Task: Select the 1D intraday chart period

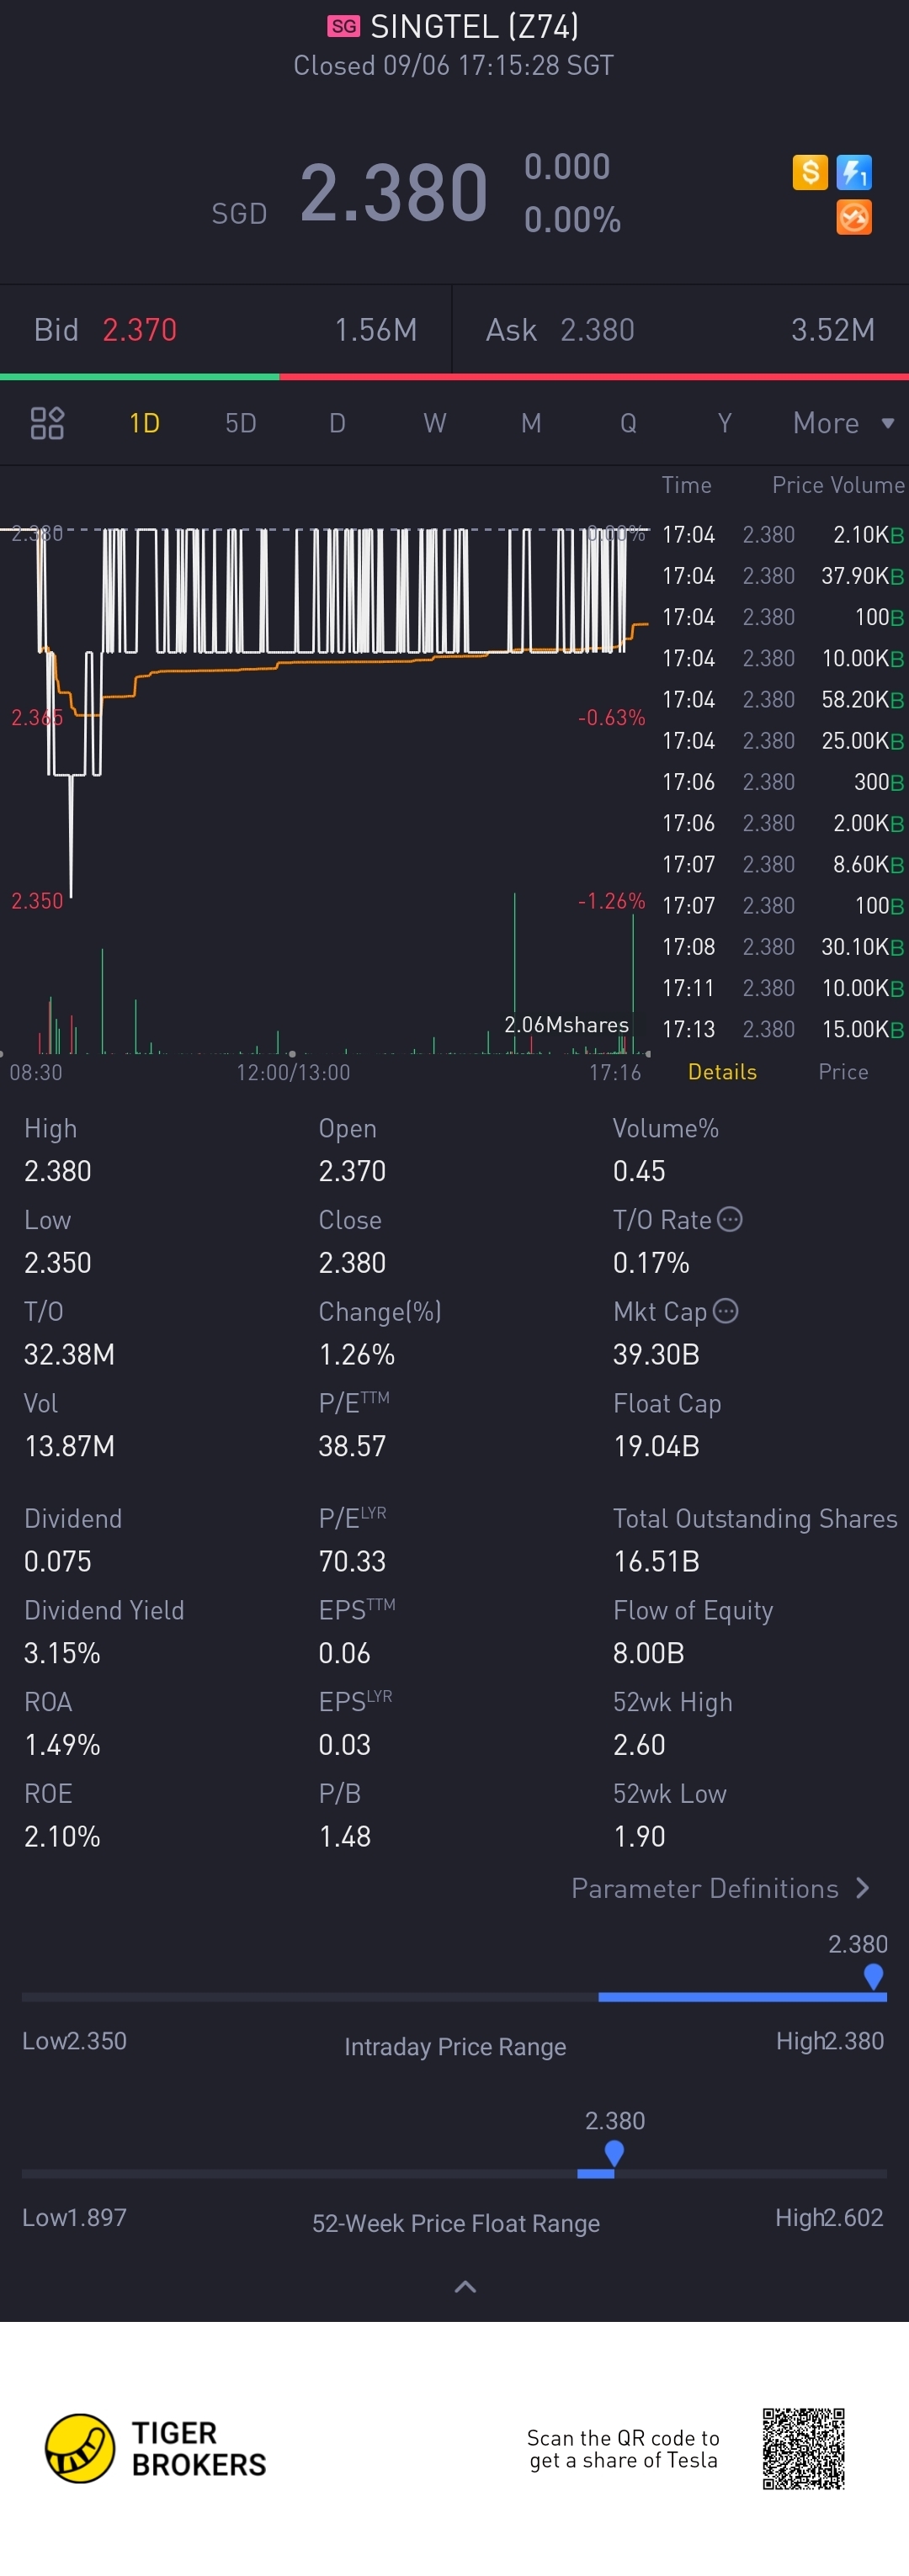Action: [144, 423]
